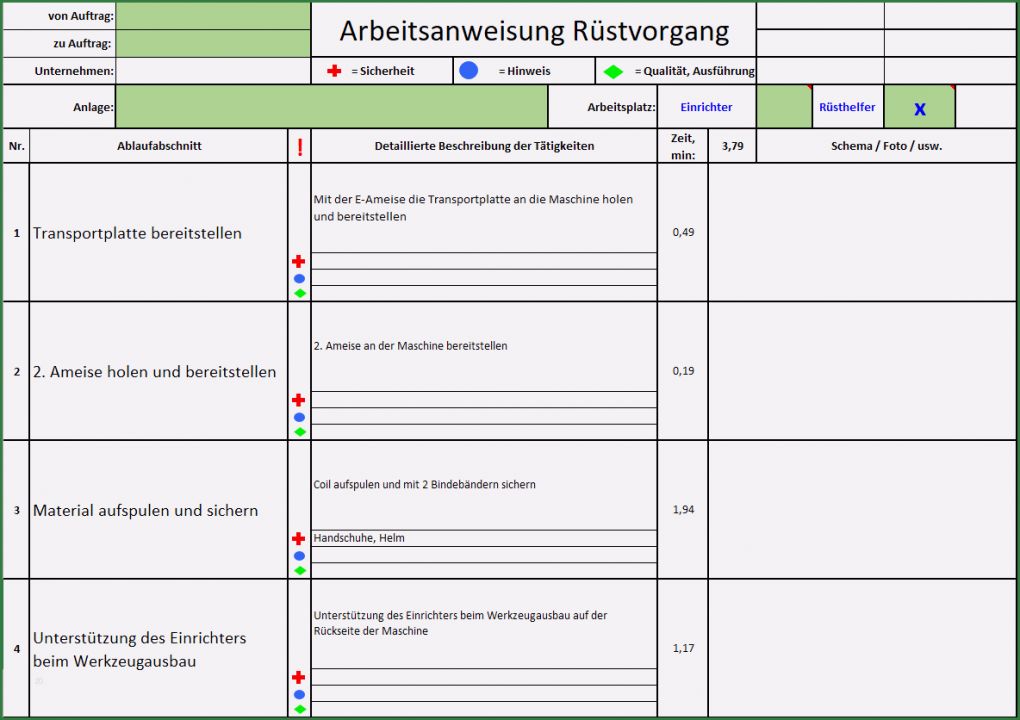1020x720 pixels.
Task: Click the red Sicherheit icon in row 1
Action: tap(298, 260)
